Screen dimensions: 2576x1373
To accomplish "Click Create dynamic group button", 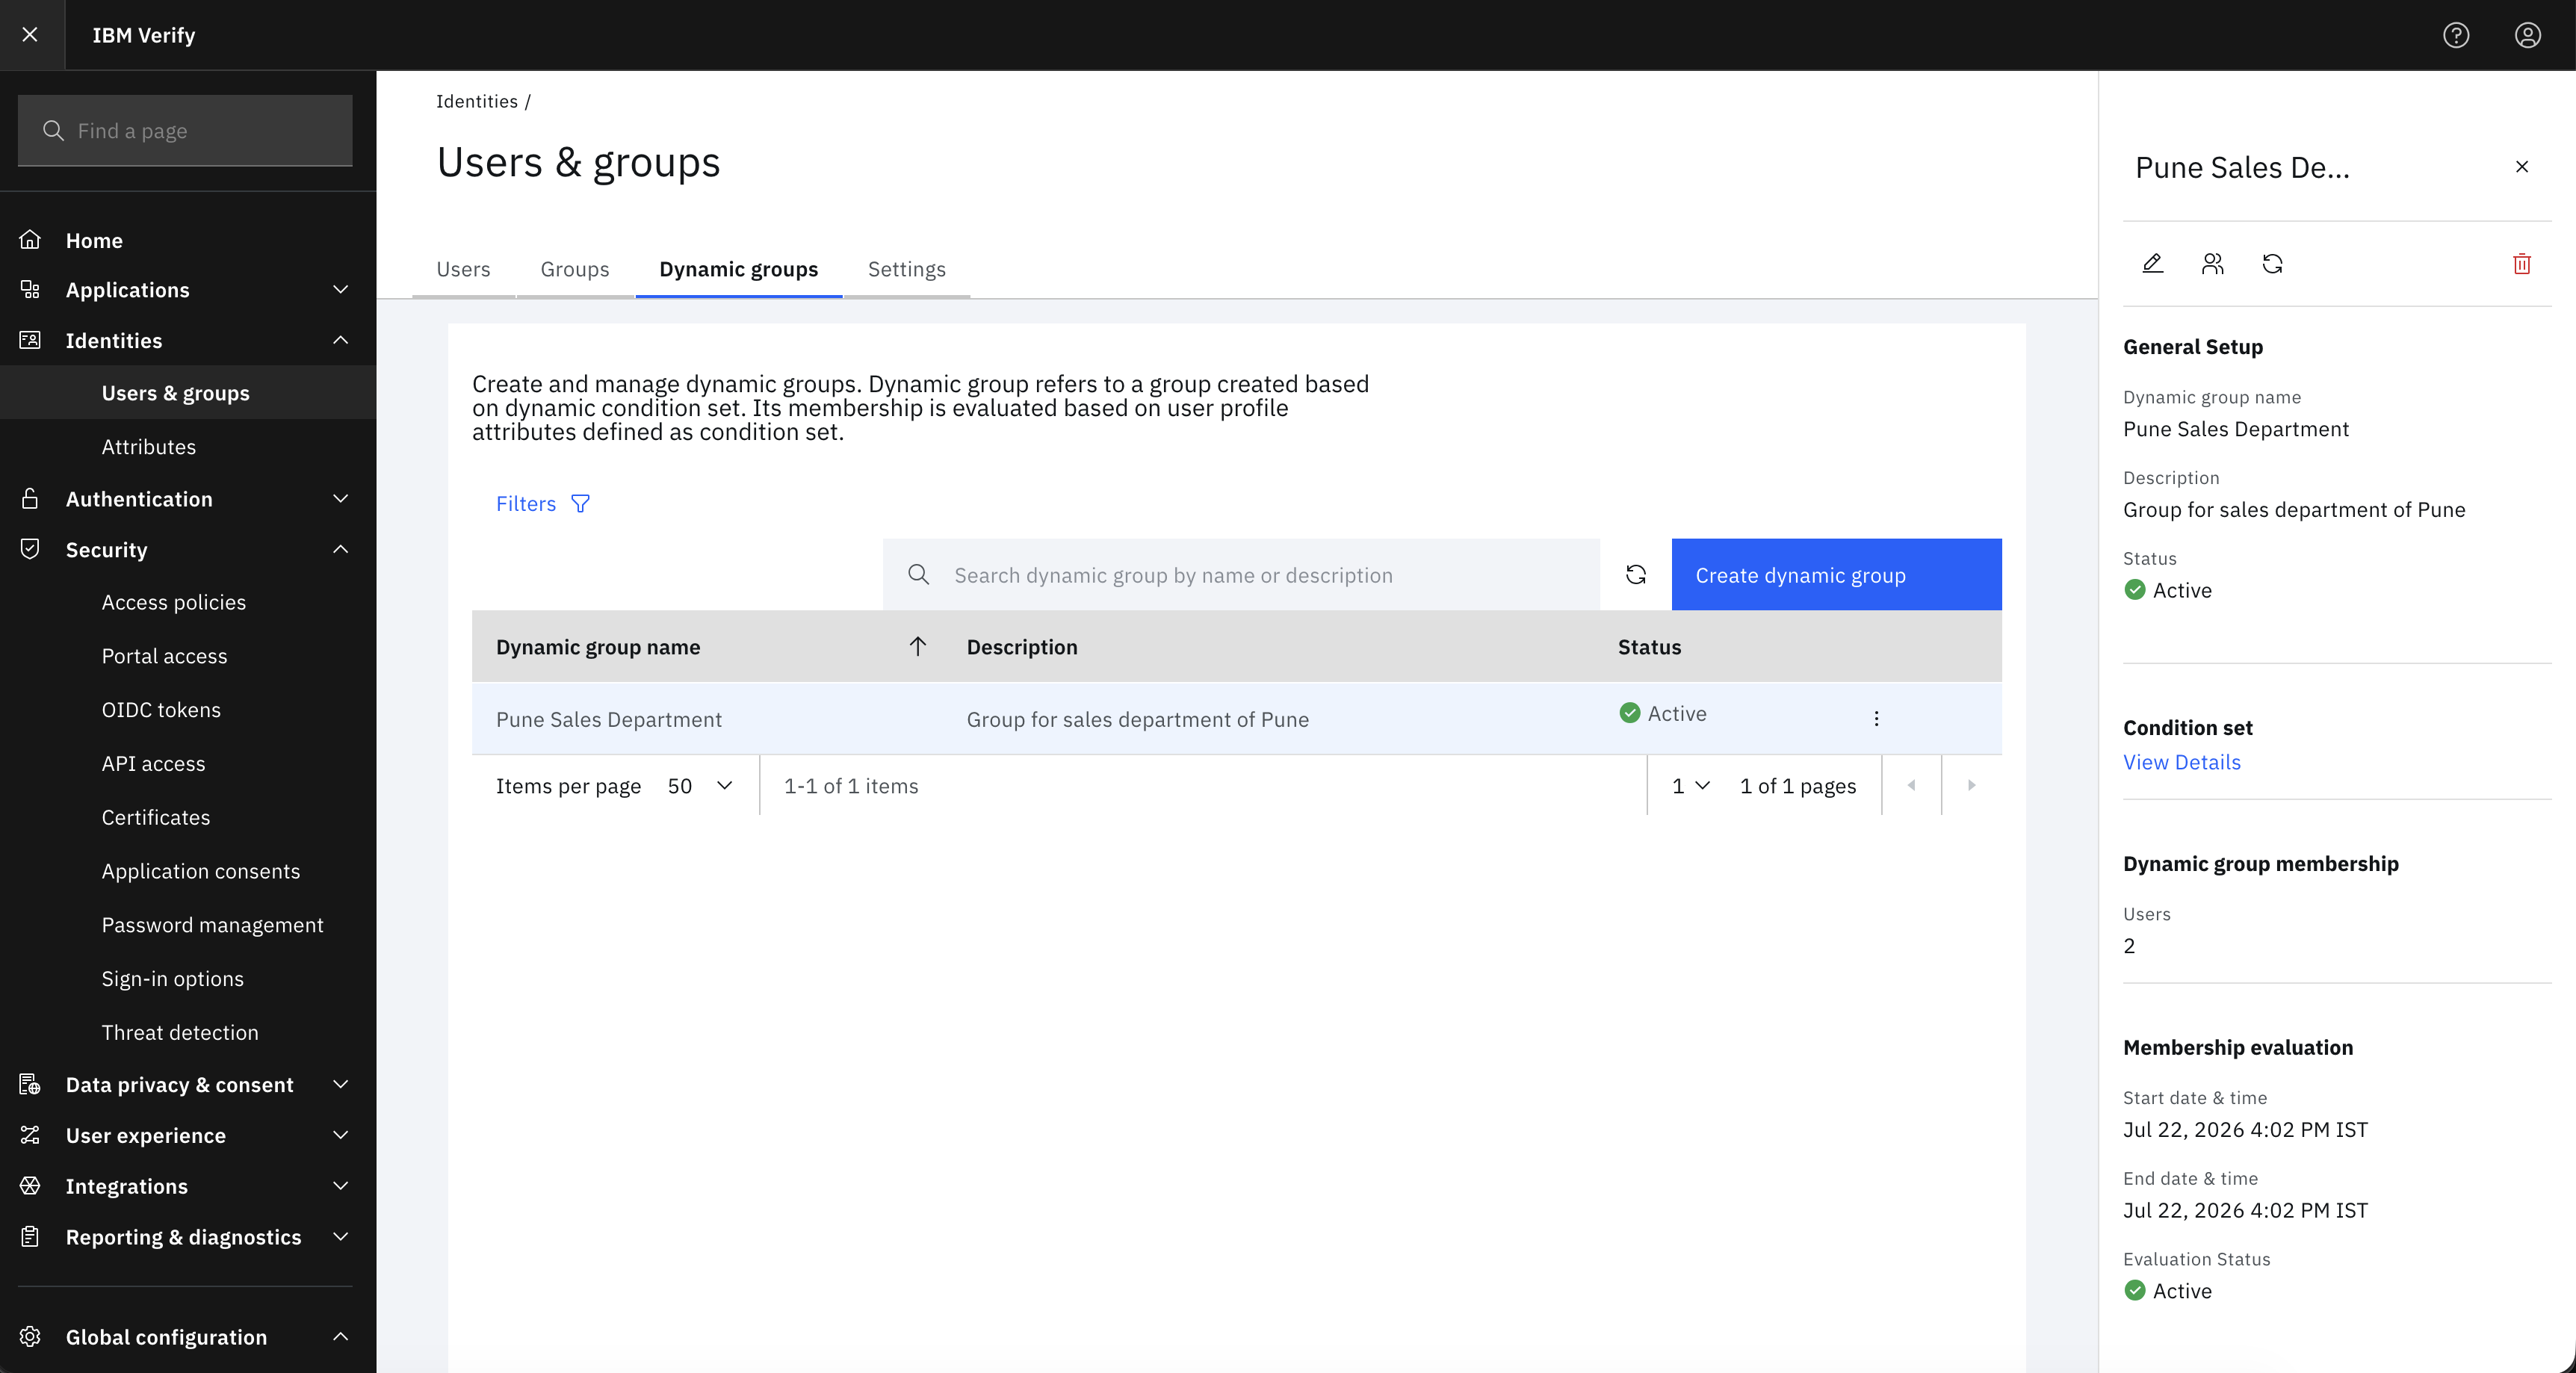I will (1836, 574).
